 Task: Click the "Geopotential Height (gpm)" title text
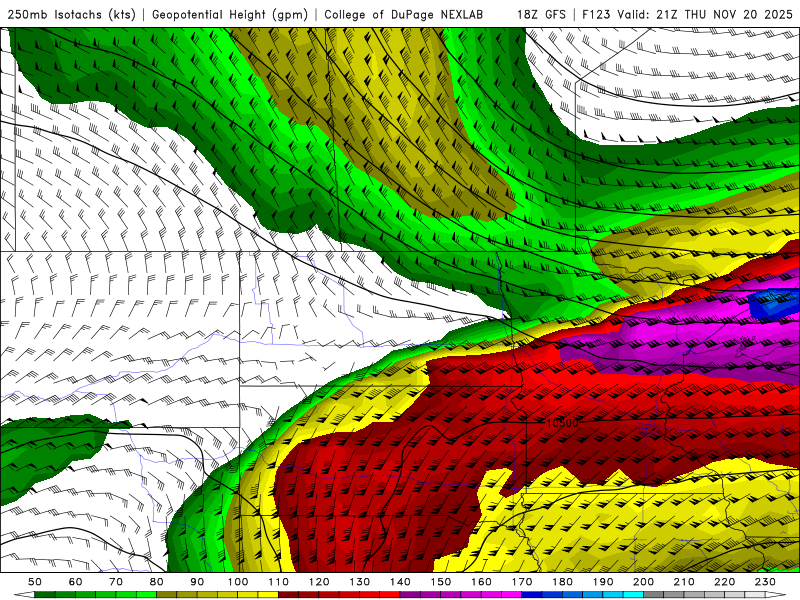point(230,14)
